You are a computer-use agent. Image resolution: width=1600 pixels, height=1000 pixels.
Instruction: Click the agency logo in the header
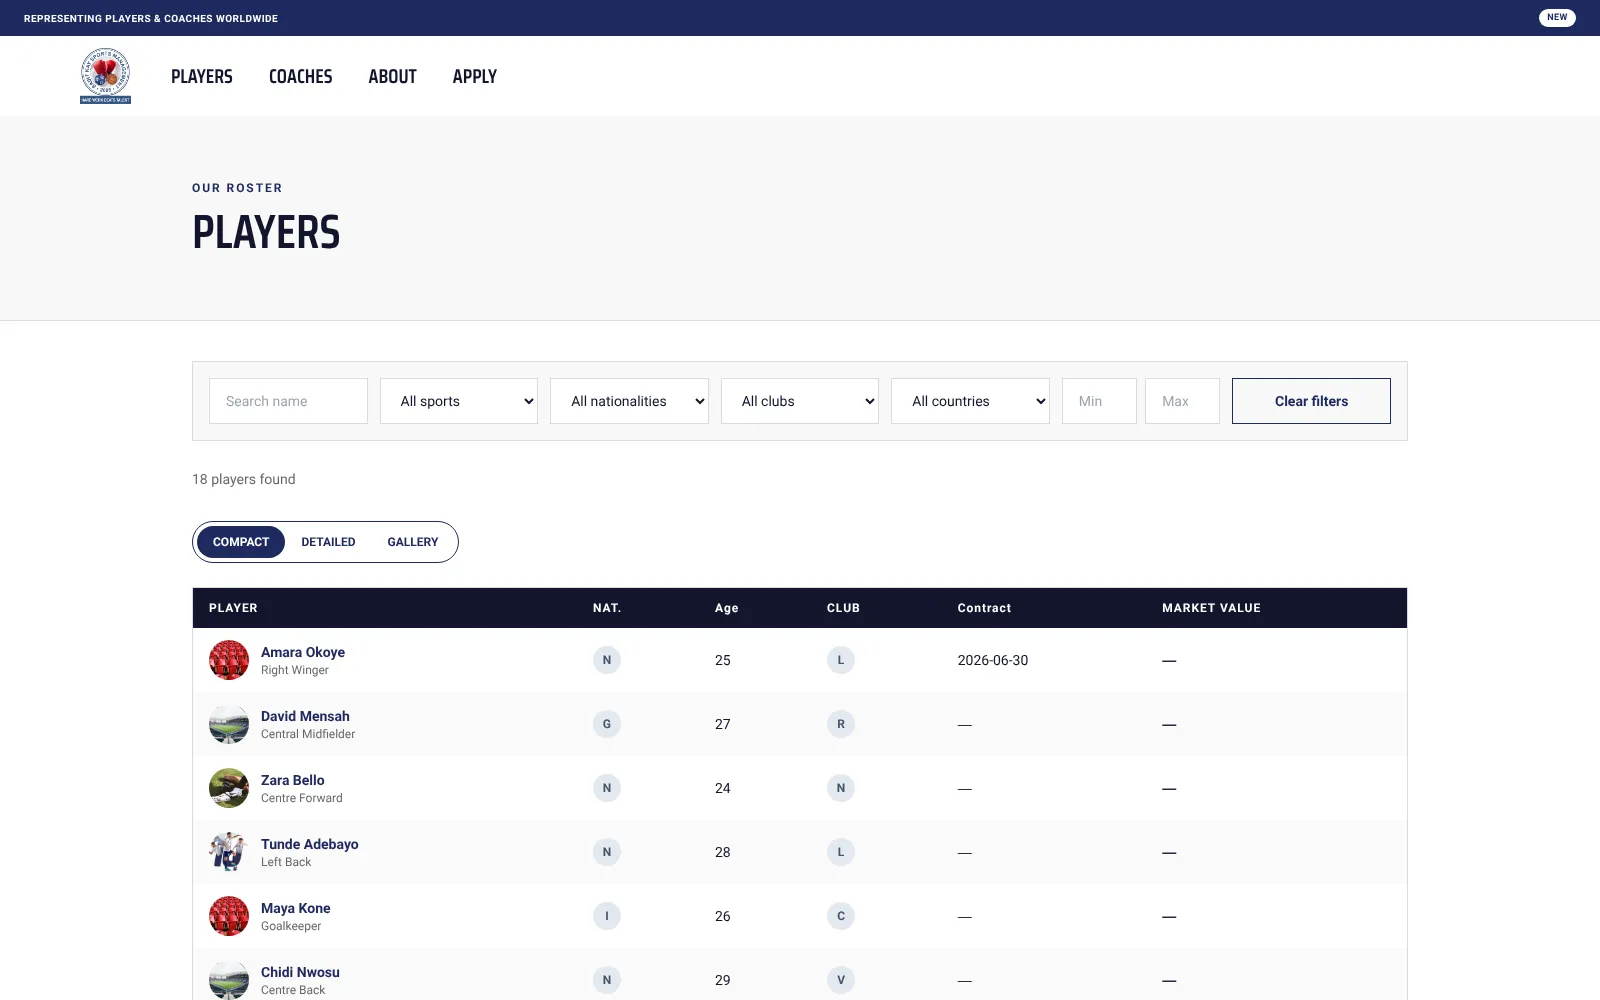(105, 76)
